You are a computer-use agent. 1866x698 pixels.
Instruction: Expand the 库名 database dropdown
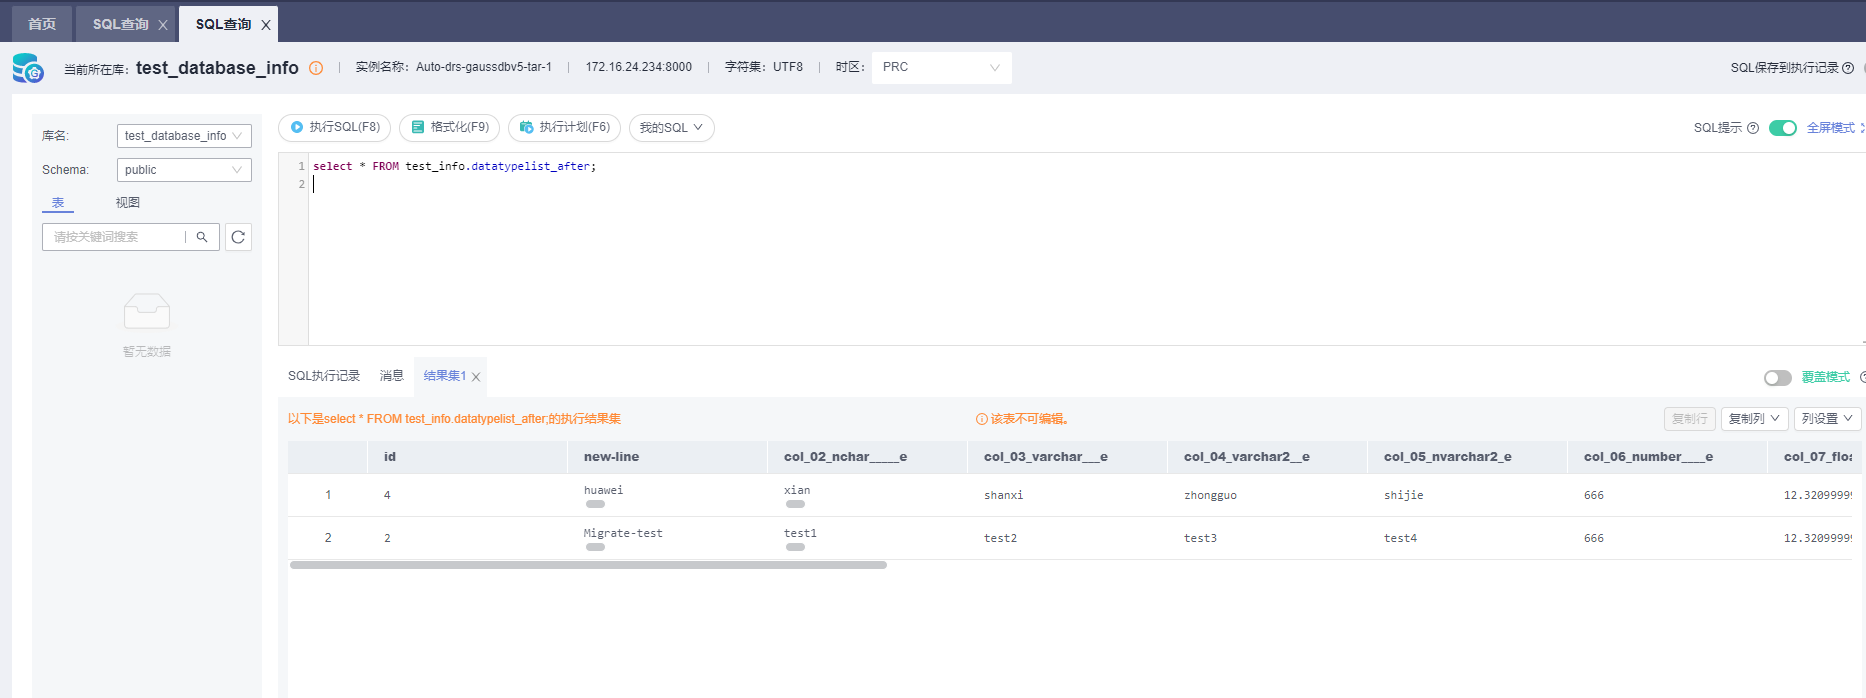pos(184,136)
